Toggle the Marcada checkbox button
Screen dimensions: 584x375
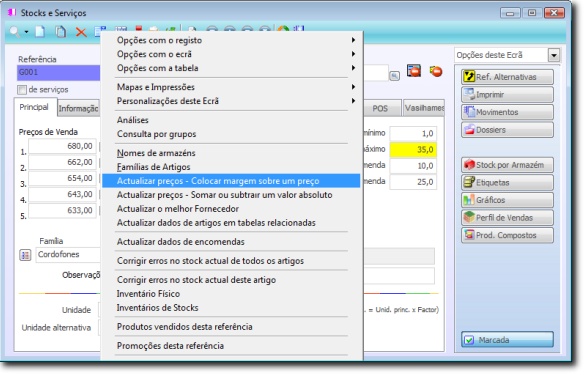[507, 340]
